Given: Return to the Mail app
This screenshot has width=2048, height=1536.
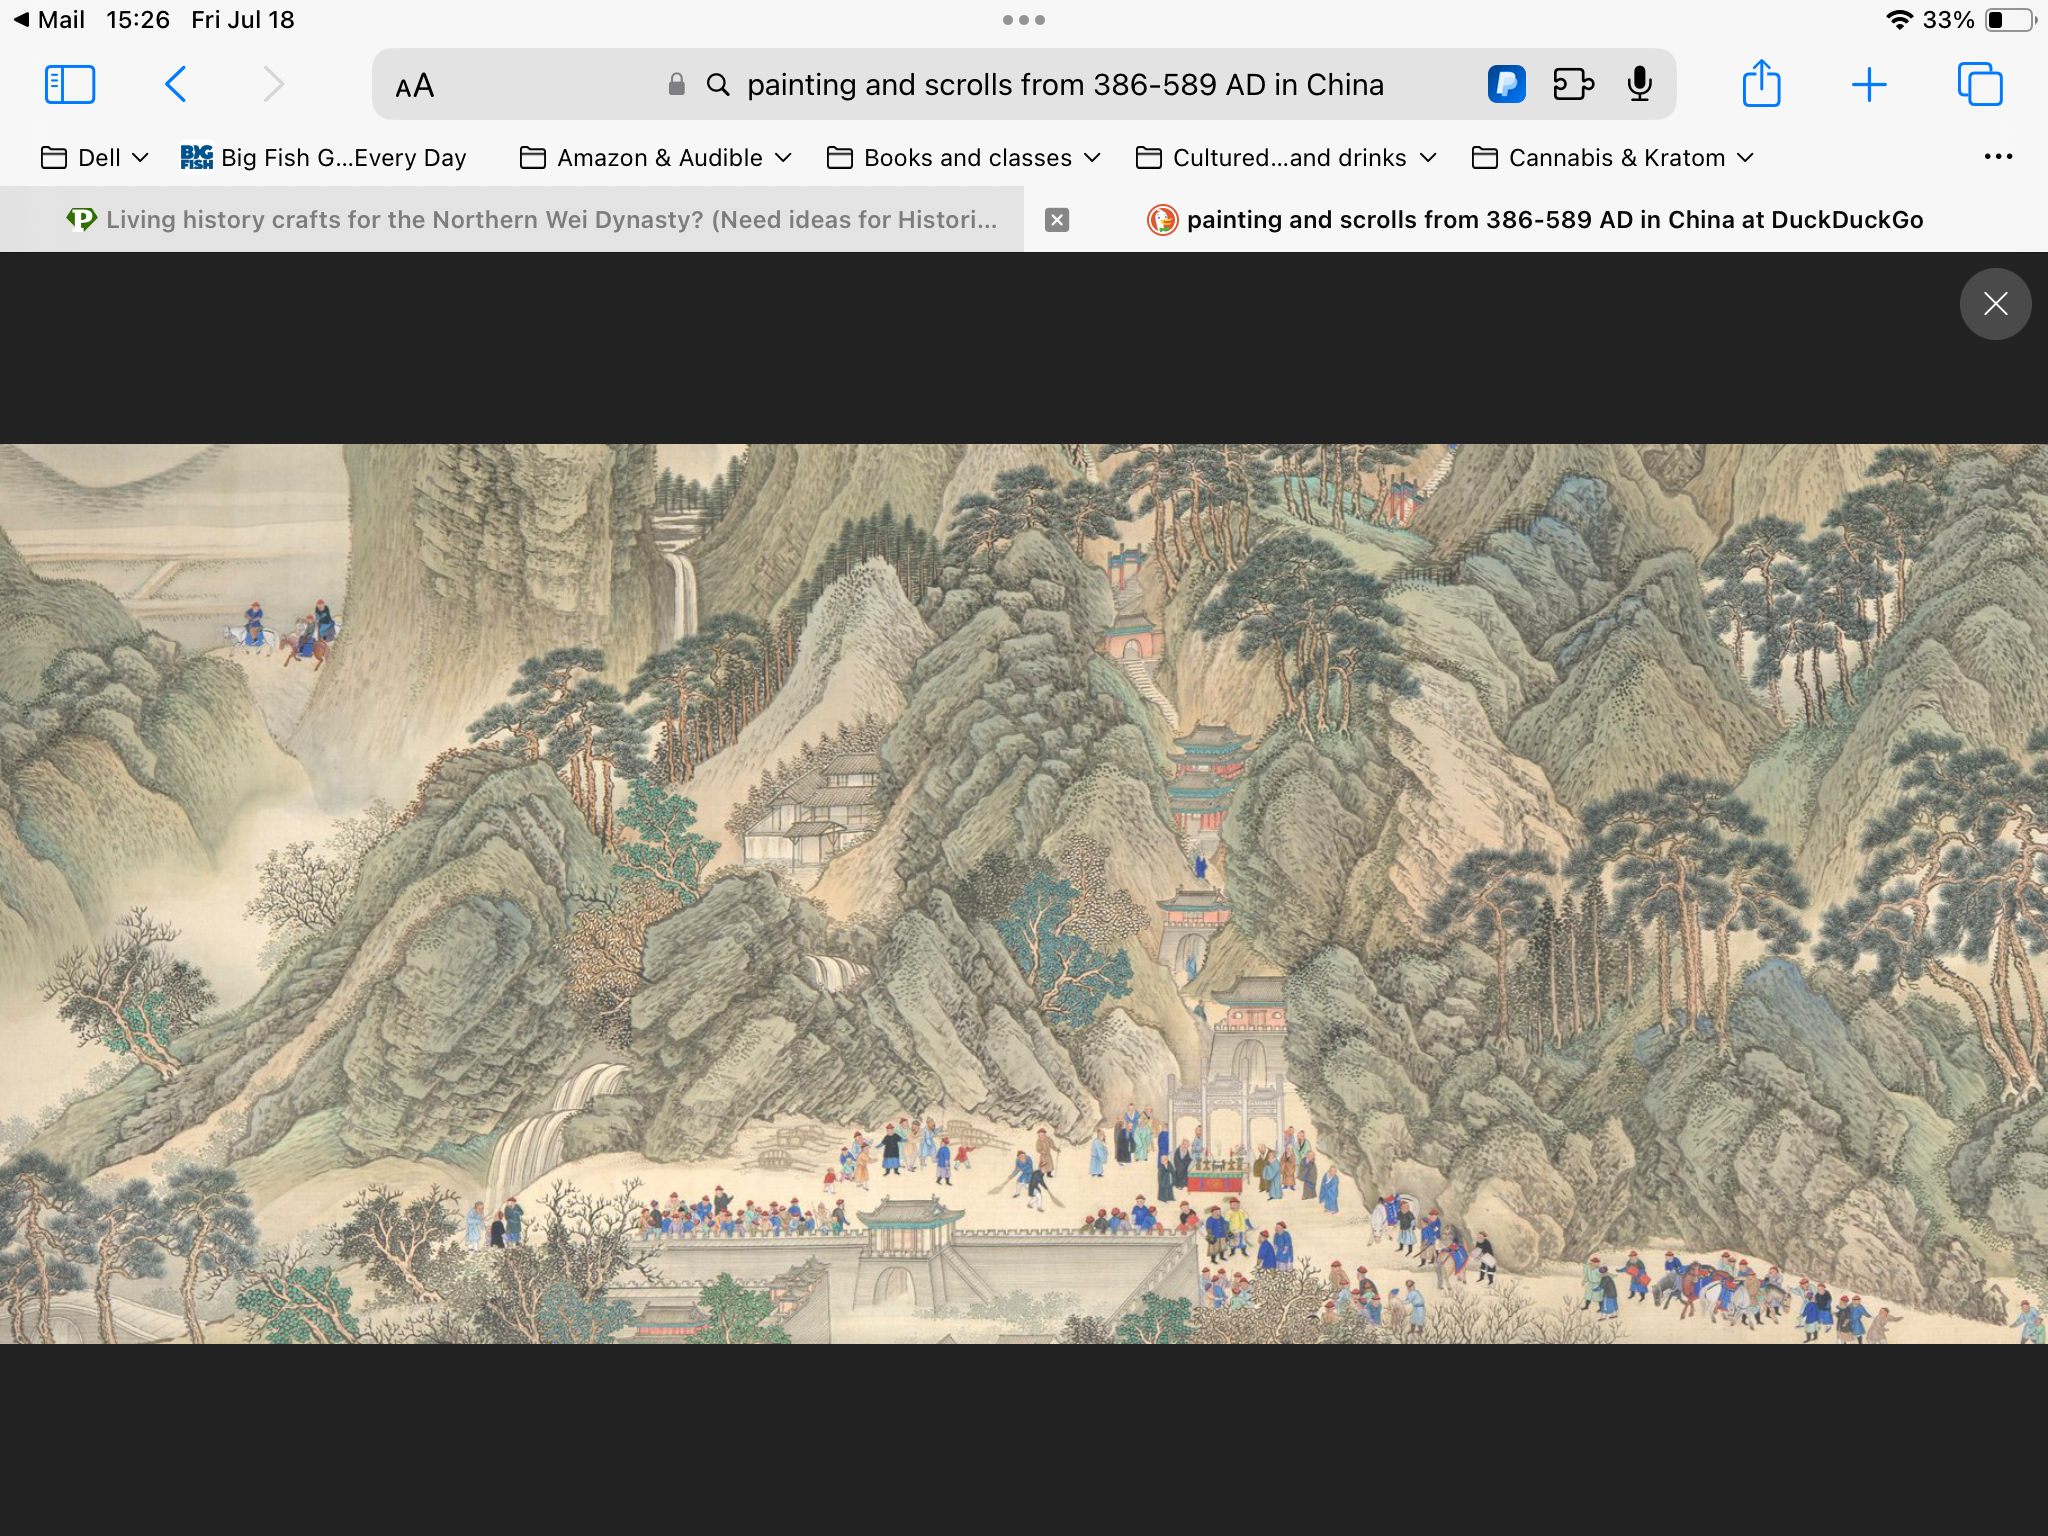Looking at the screenshot, I should (50, 20).
